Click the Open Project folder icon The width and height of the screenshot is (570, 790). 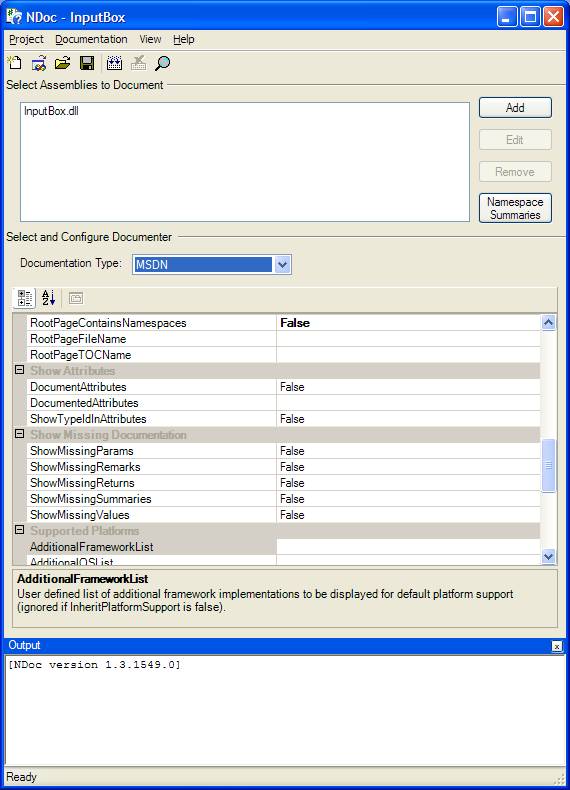(62, 63)
